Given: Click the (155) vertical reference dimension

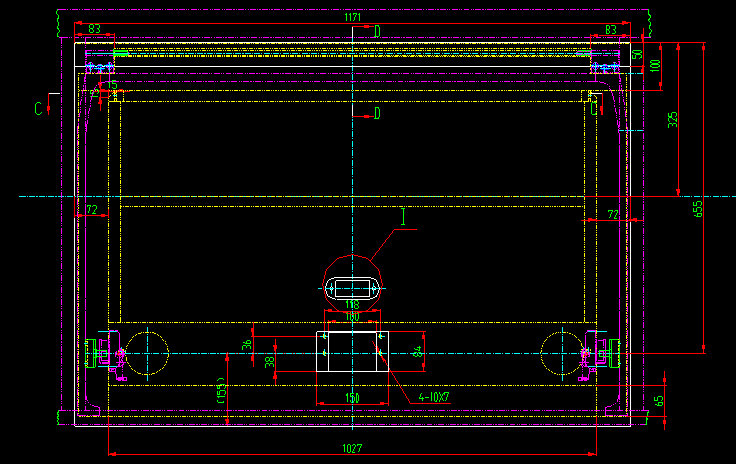Looking at the screenshot, I should pos(222,395).
